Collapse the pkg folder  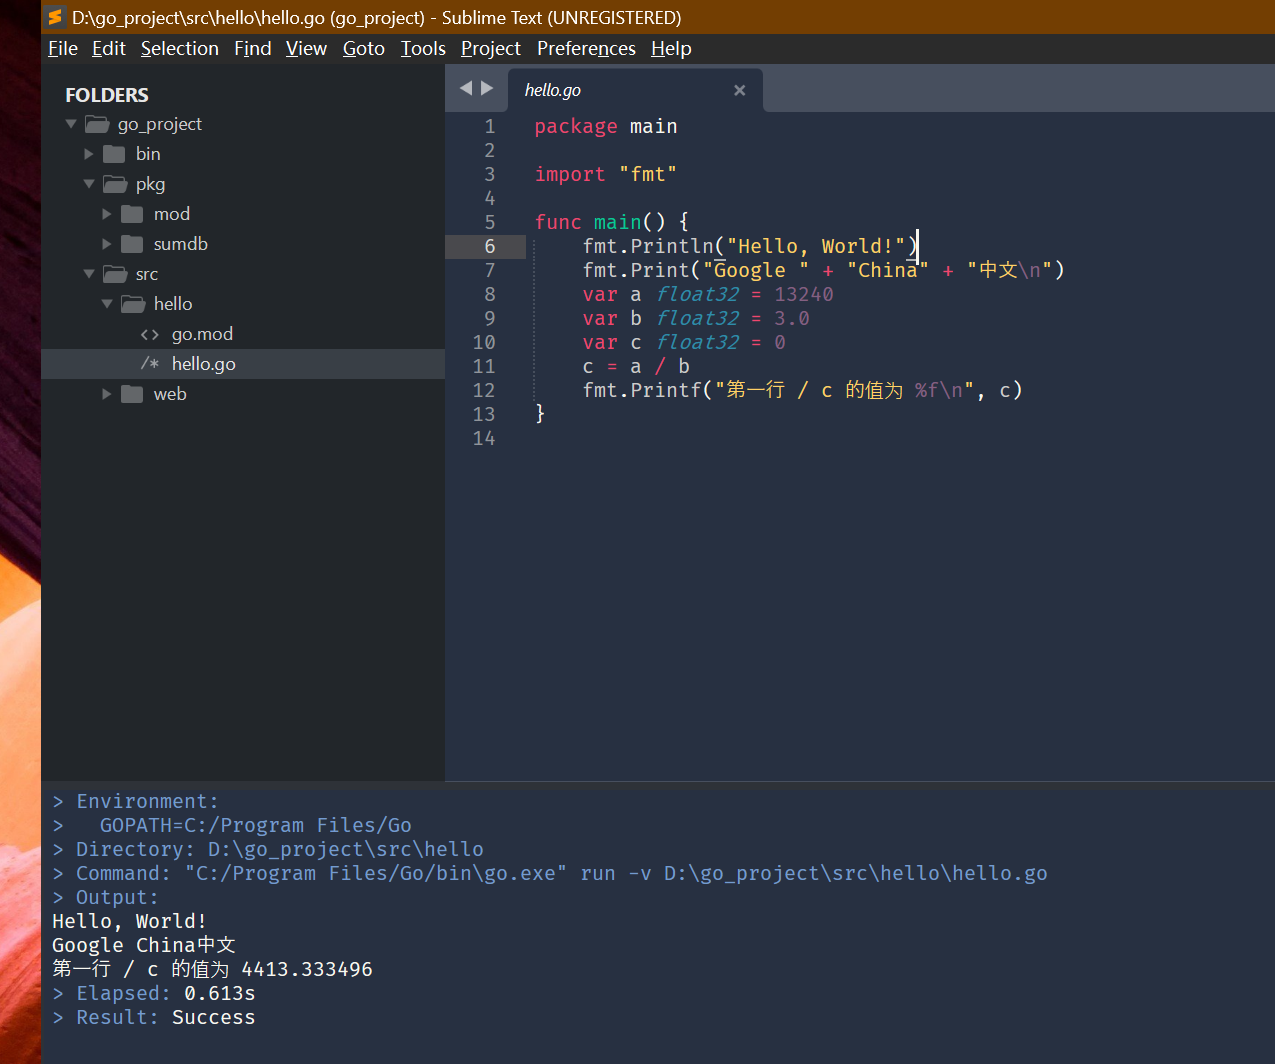[x=89, y=184]
